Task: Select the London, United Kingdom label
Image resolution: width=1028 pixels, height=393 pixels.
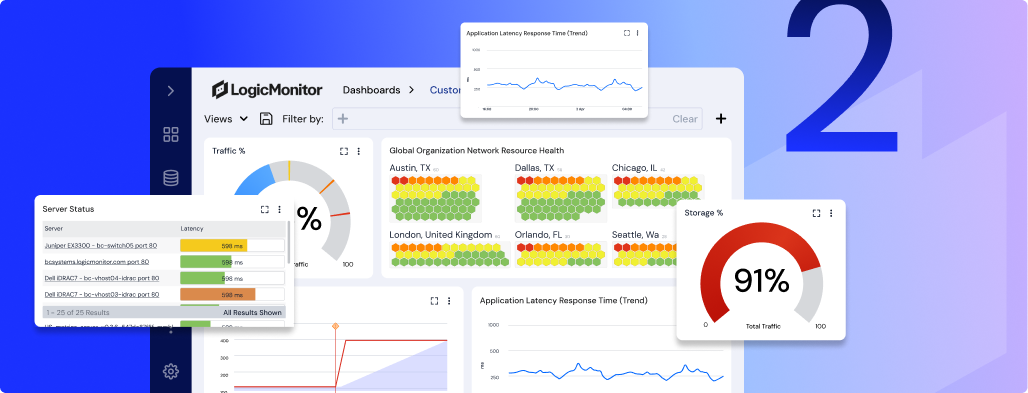Action: (x=441, y=234)
